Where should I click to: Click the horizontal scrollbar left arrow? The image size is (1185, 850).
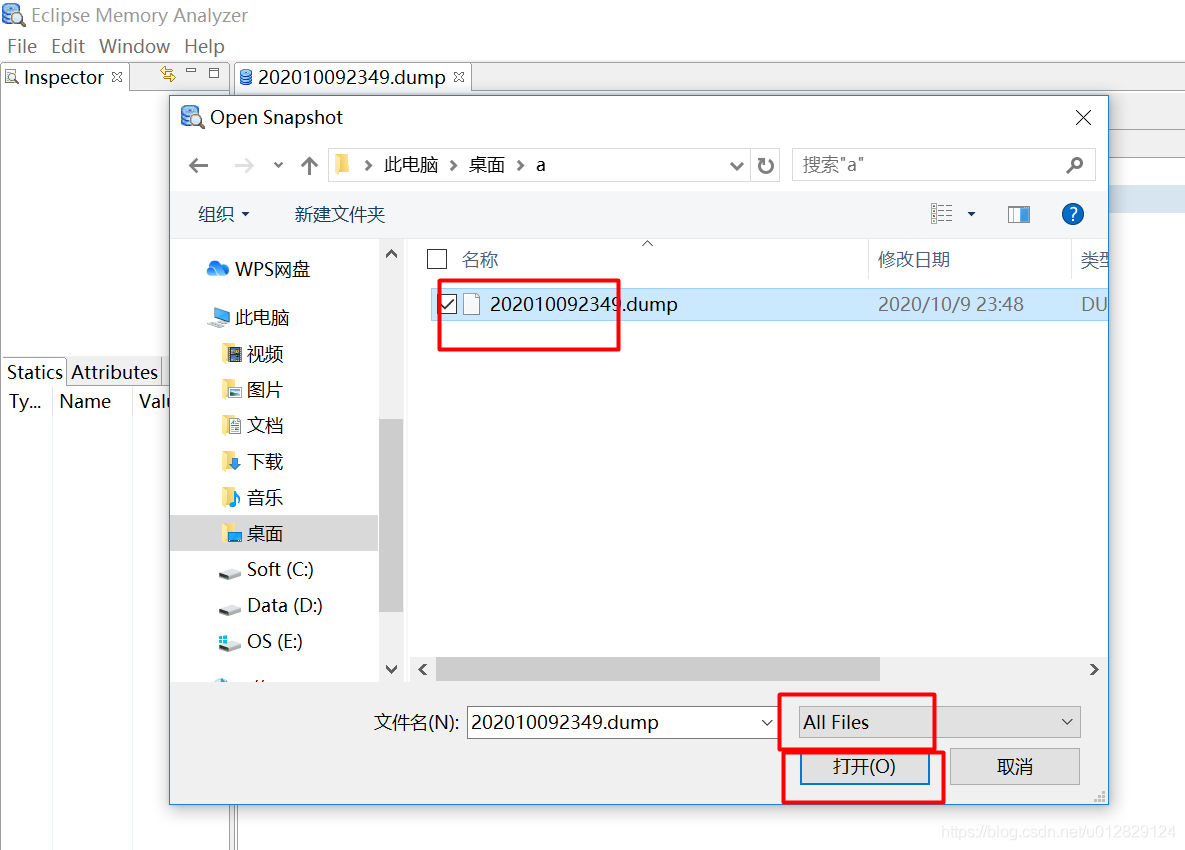pyautogui.click(x=422, y=669)
